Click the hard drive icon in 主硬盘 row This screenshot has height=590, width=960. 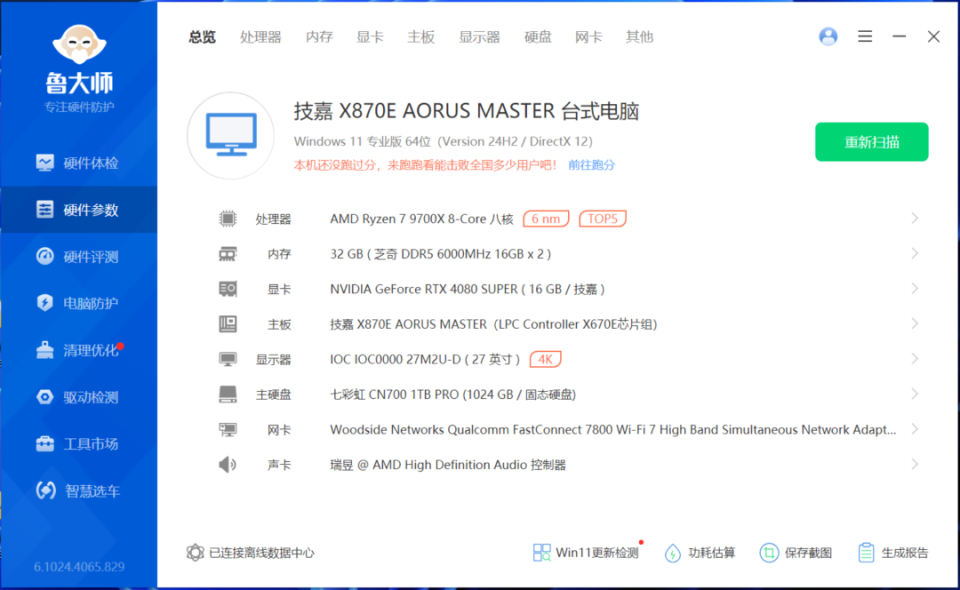(228, 394)
